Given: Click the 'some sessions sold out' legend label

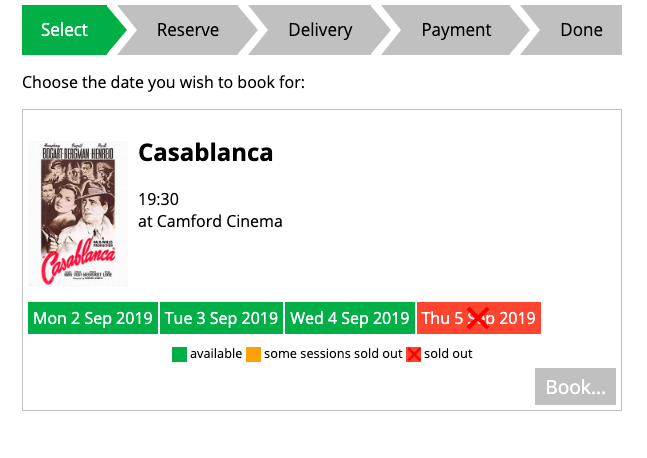Looking at the screenshot, I should click(333, 354).
